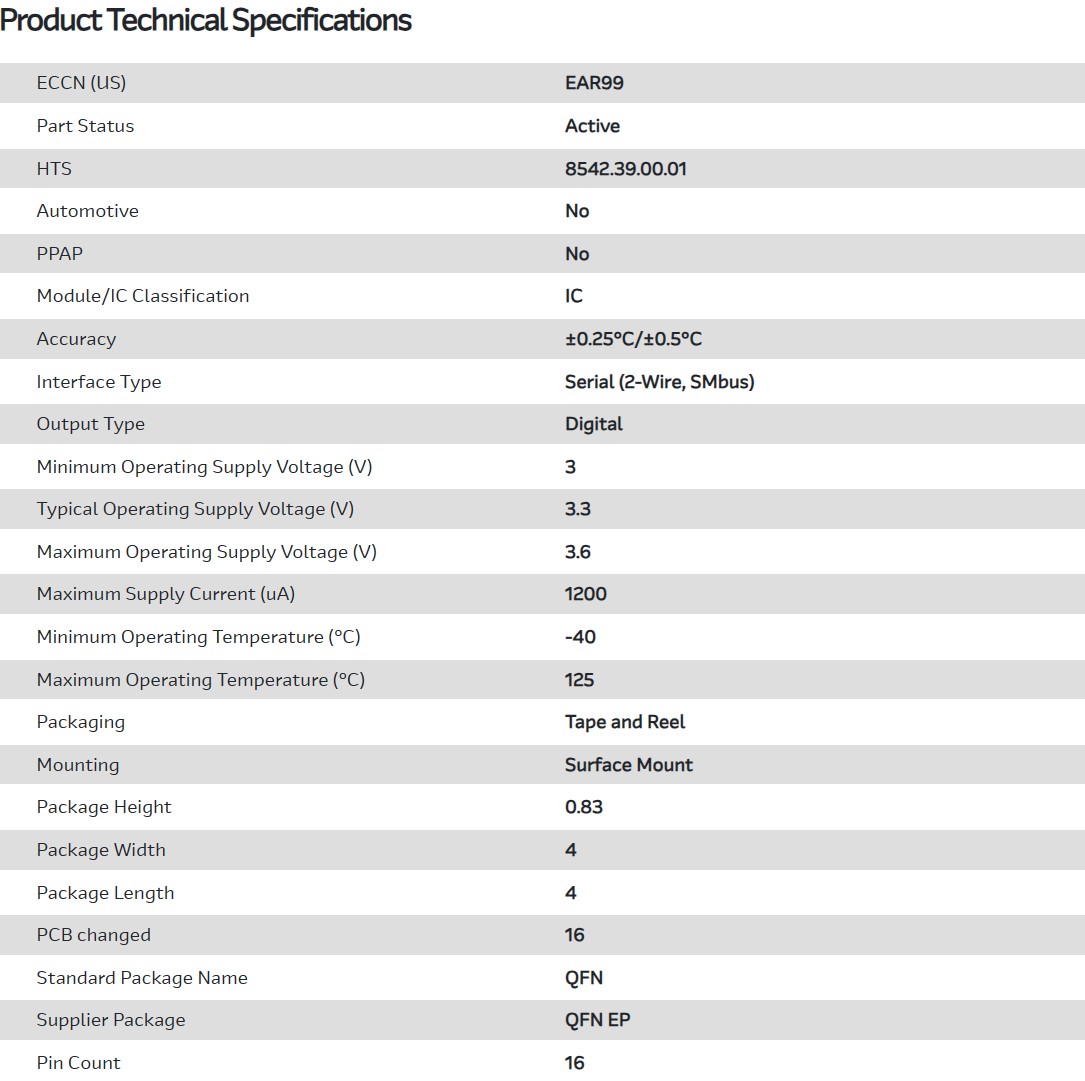Screen dimensions: 1085x1081
Task: Click the HTS code 8542.39.00.01
Action: pyautogui.click(x=625, y=169)
